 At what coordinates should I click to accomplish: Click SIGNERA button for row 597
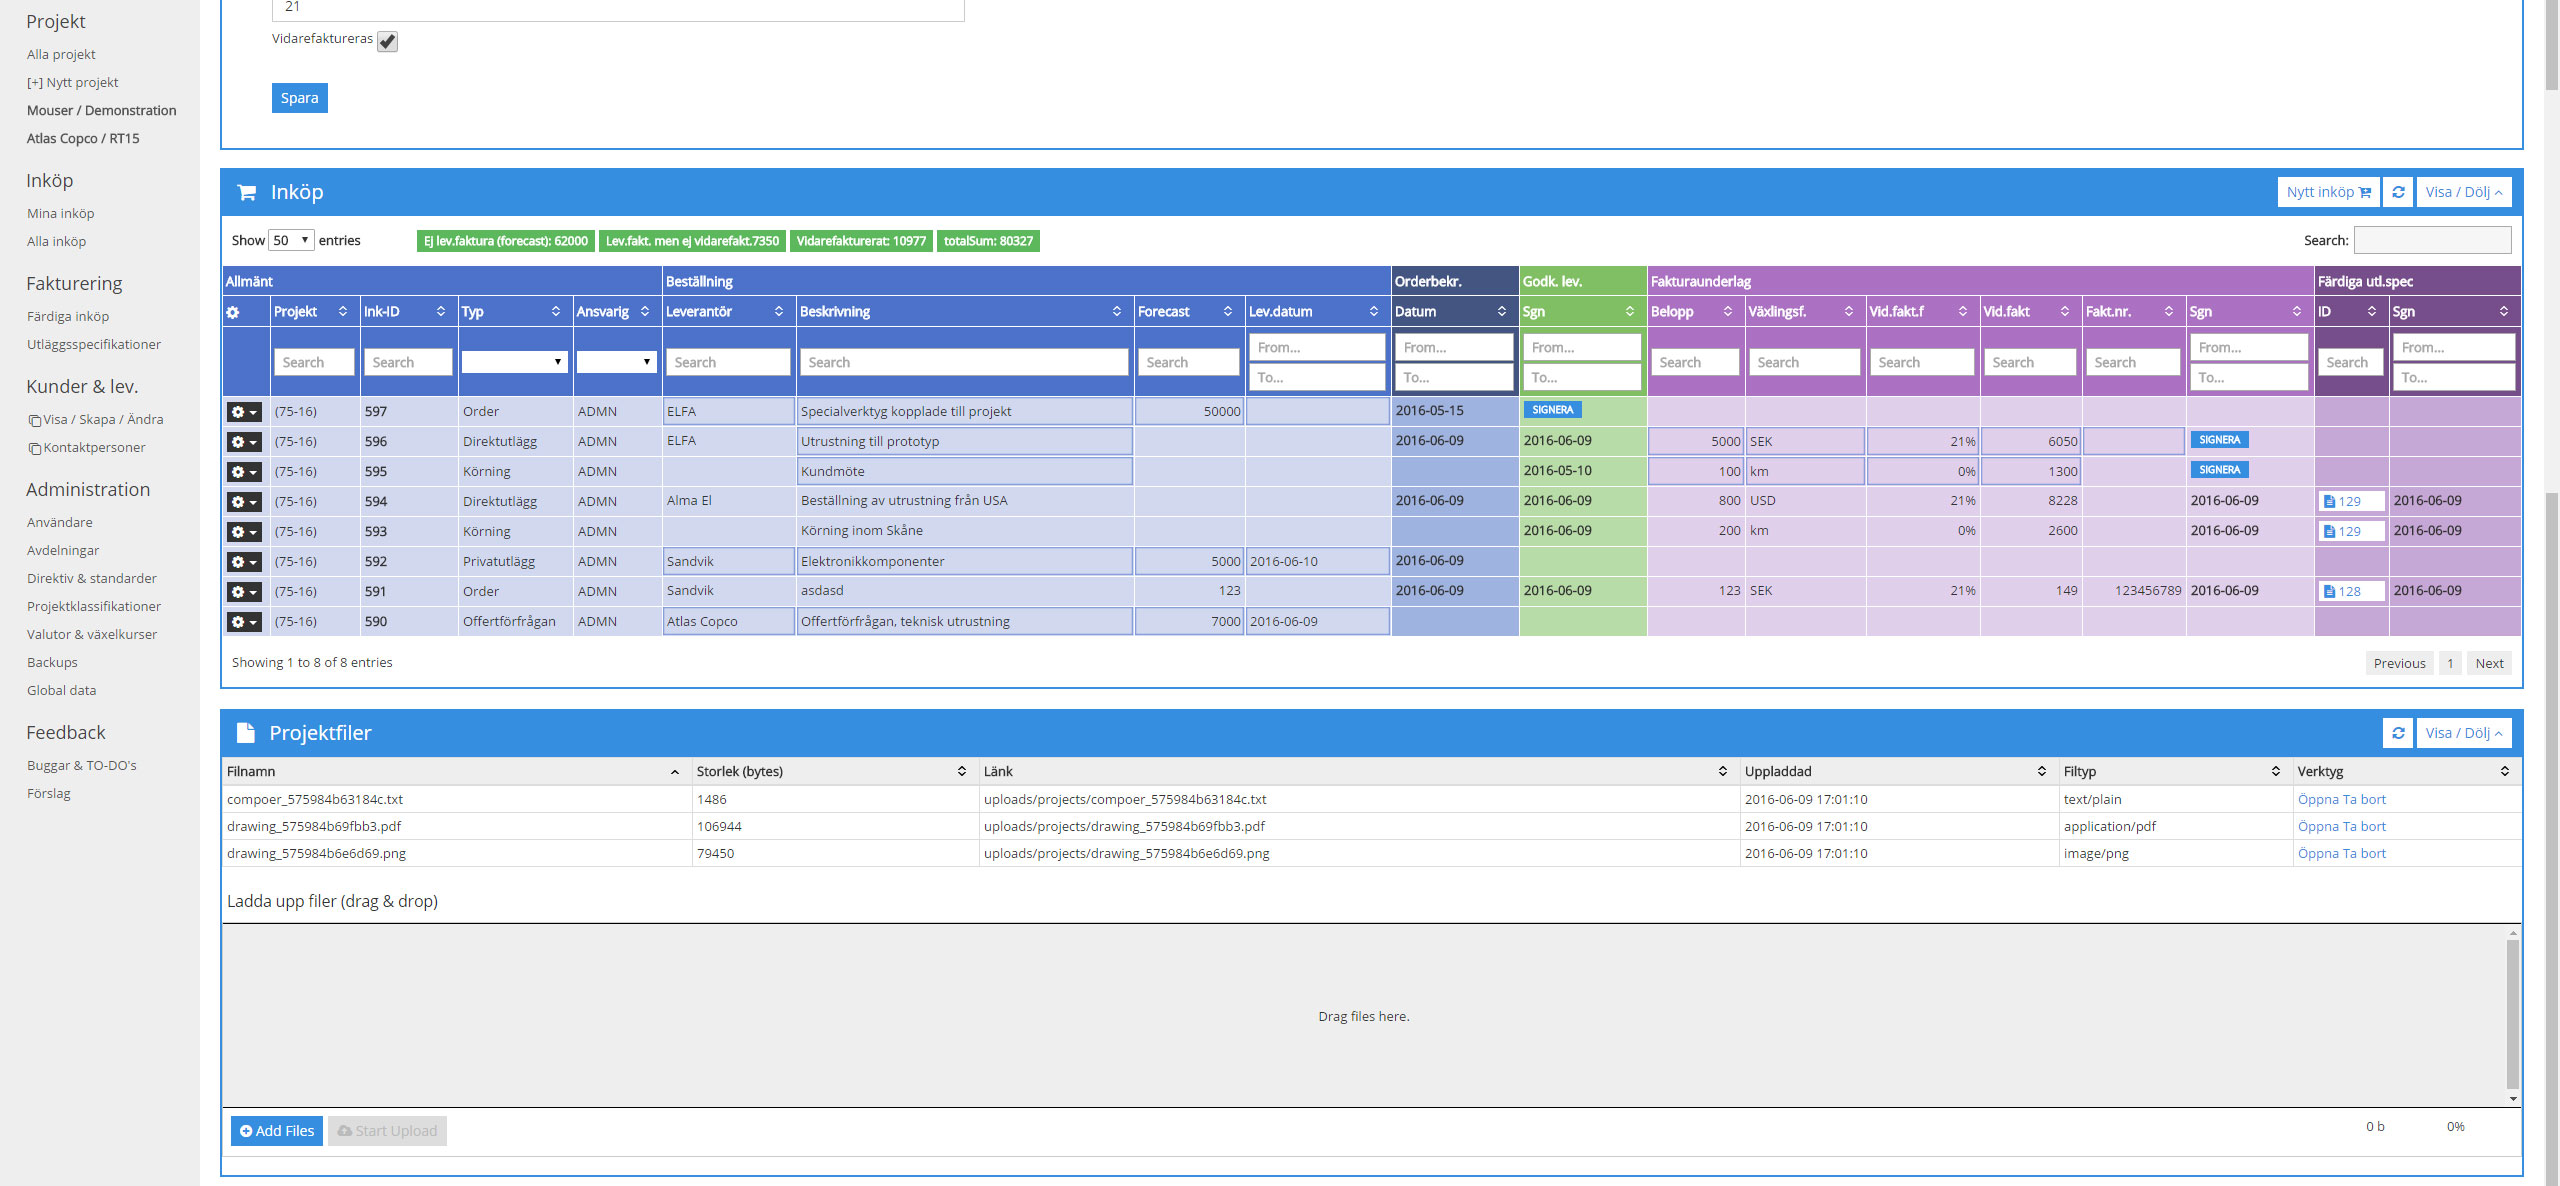[1552, 410]
